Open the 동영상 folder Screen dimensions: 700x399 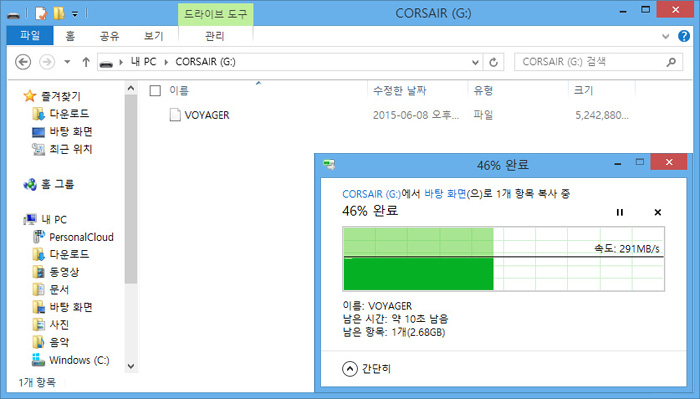tap(64, 272)
